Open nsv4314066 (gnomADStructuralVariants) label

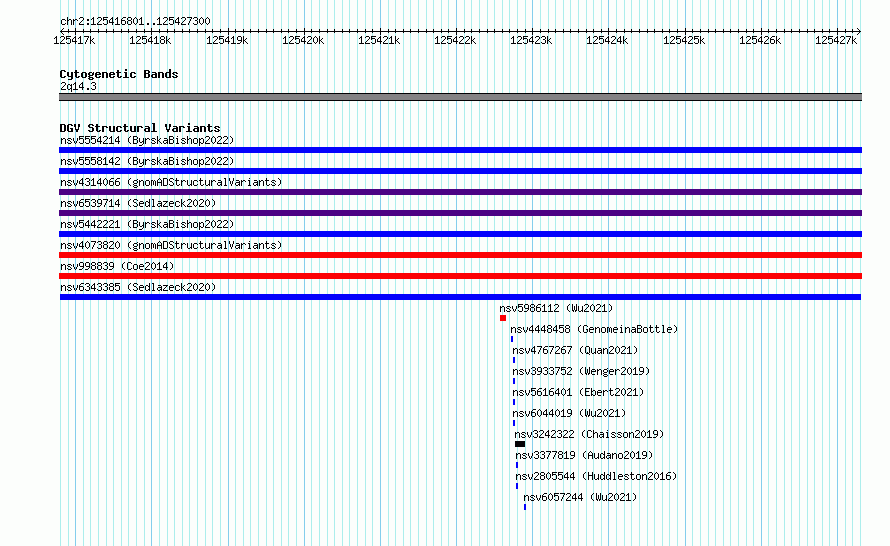(171, 182)
